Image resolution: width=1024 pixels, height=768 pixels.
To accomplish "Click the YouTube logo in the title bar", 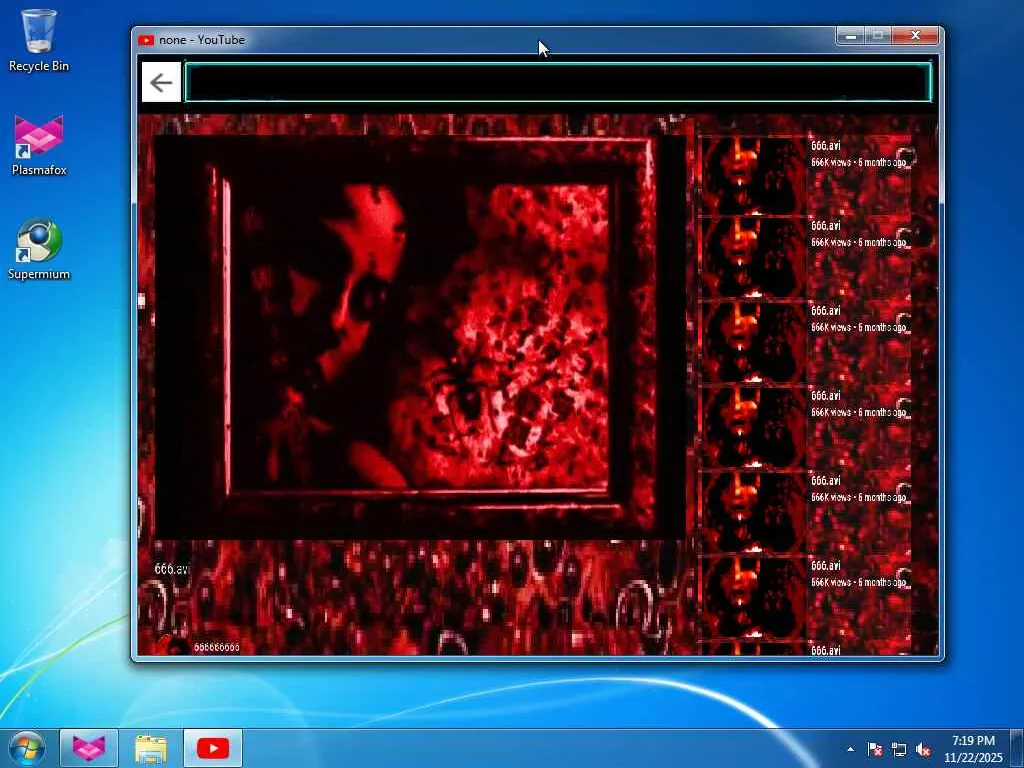I will (146, 40).
